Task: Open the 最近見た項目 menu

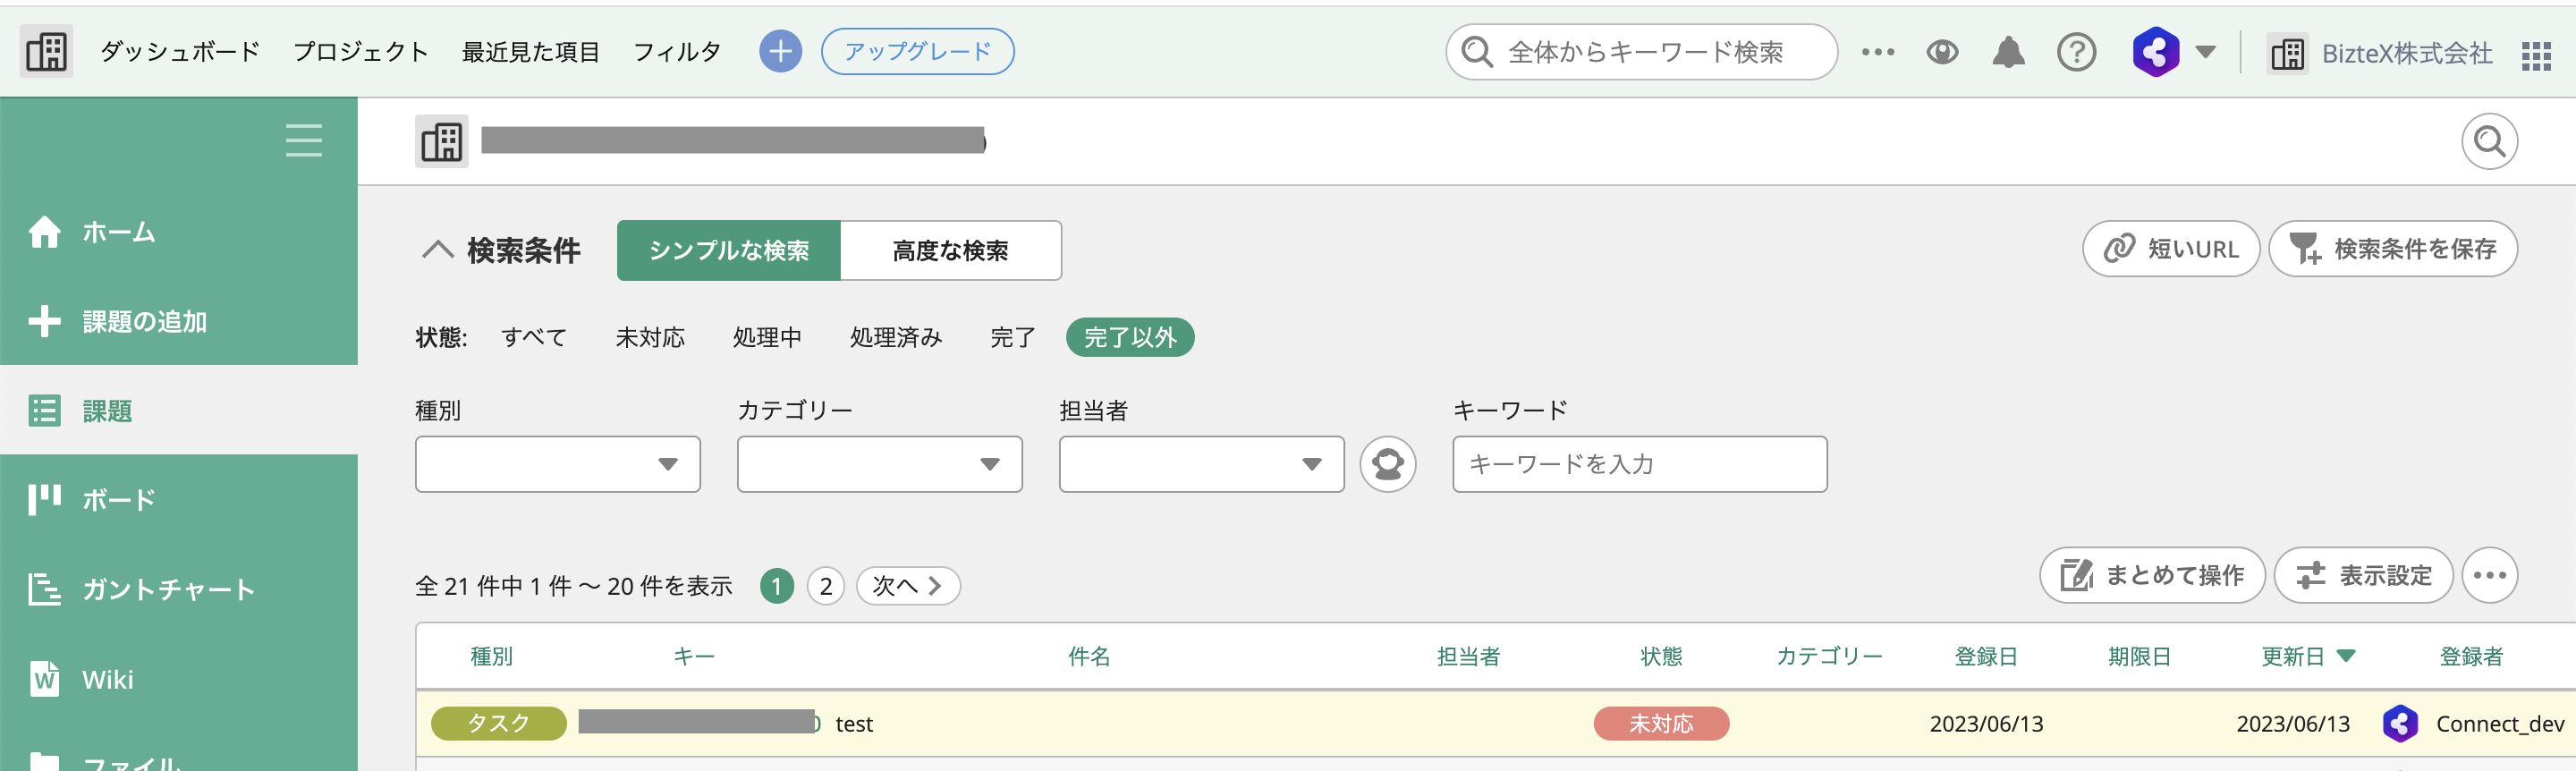Action: coord(531,52)
